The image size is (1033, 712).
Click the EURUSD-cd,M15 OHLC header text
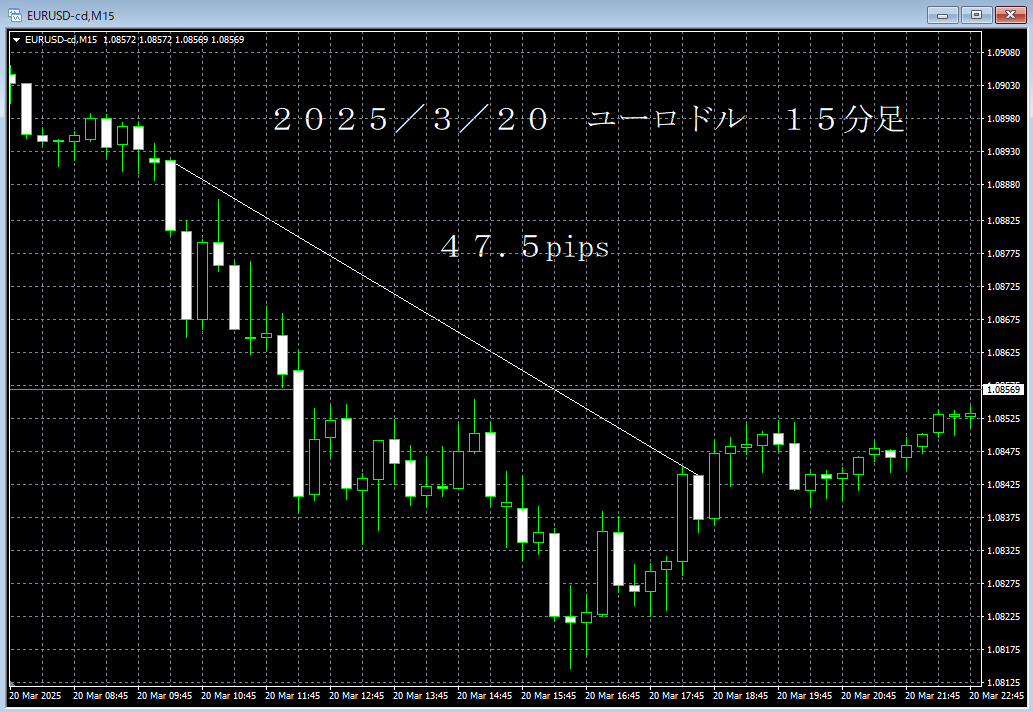coord(134,40)
